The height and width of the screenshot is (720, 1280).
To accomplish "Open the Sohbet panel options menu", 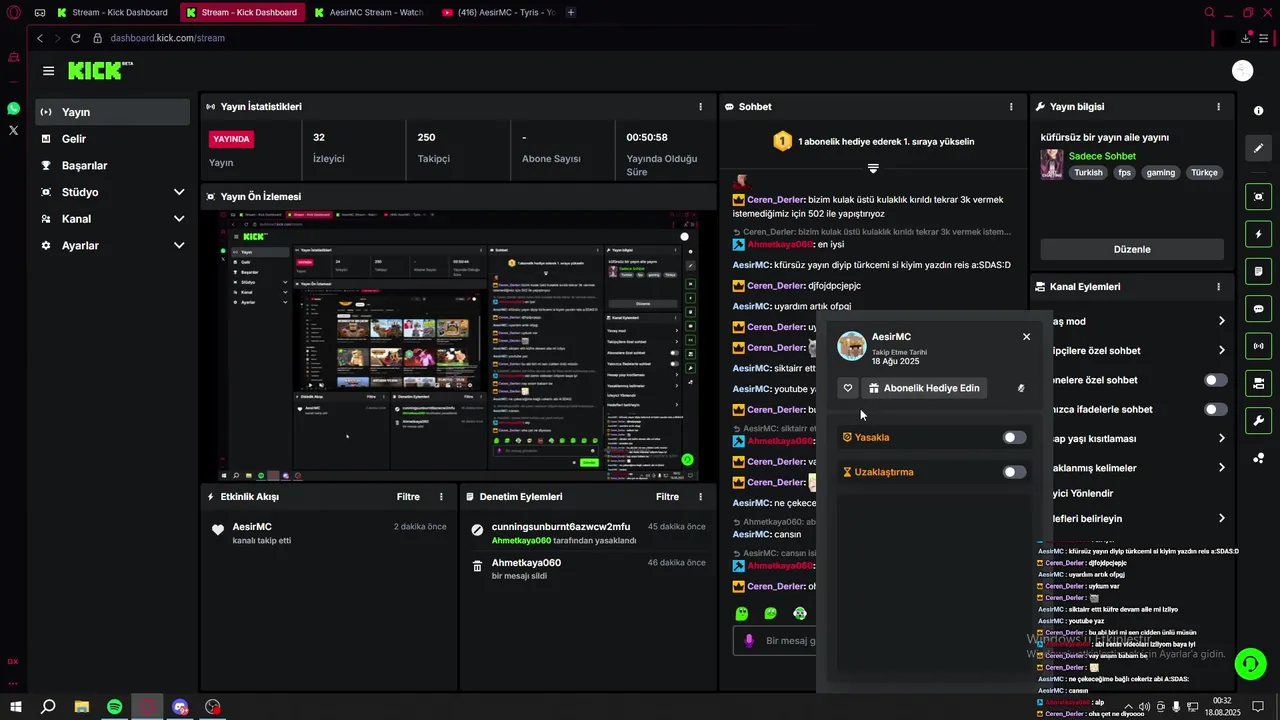I will coord(1011,106).
